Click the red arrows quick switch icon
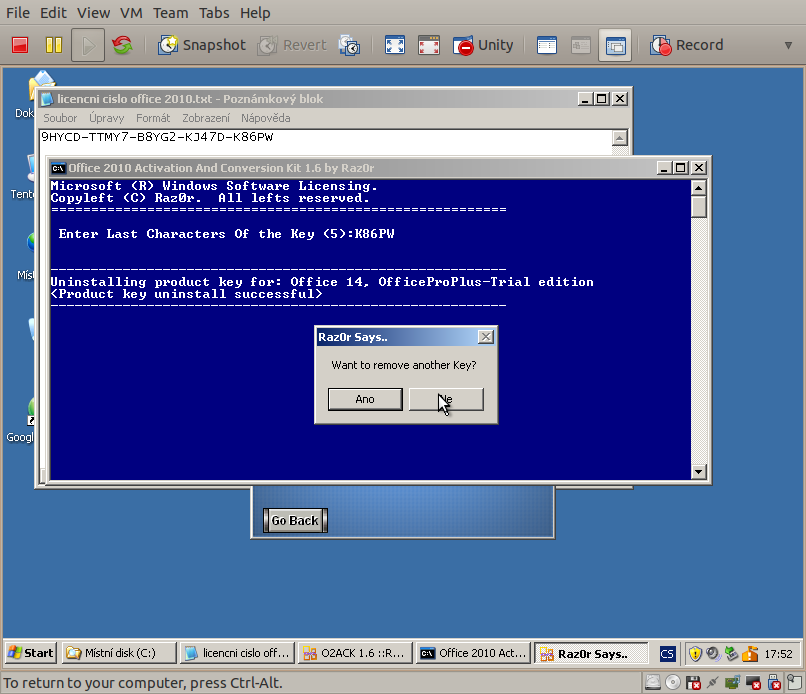Screen dimensions: 806x694 point(429,45)
